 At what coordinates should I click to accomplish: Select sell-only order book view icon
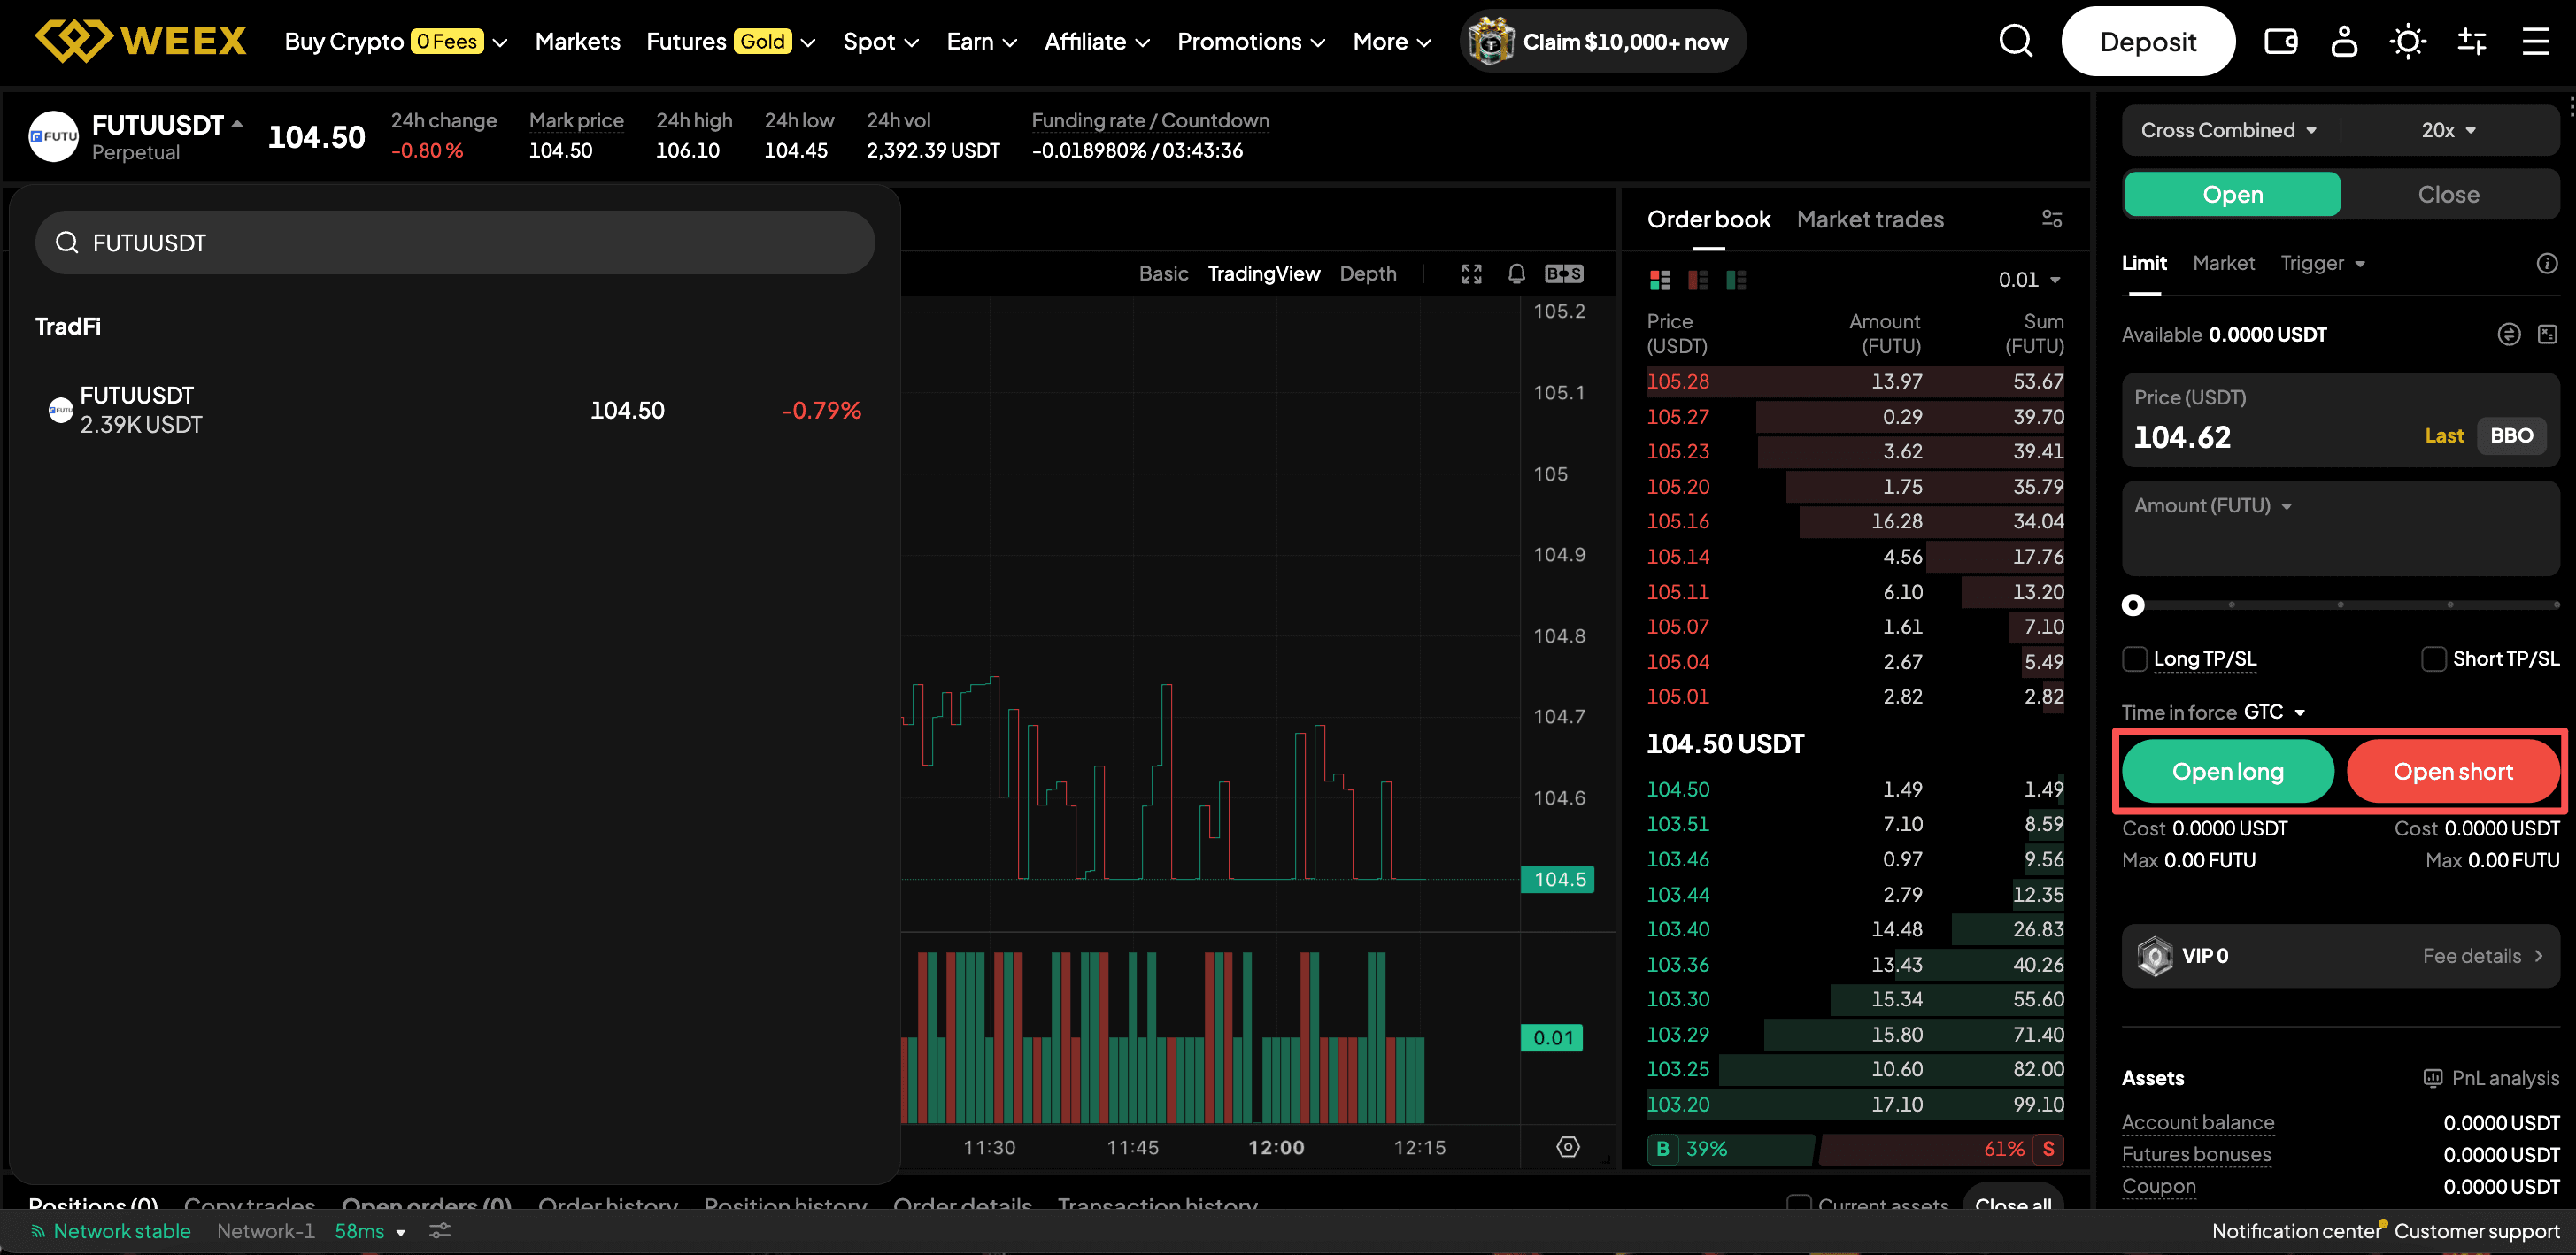coord(1698,280)
